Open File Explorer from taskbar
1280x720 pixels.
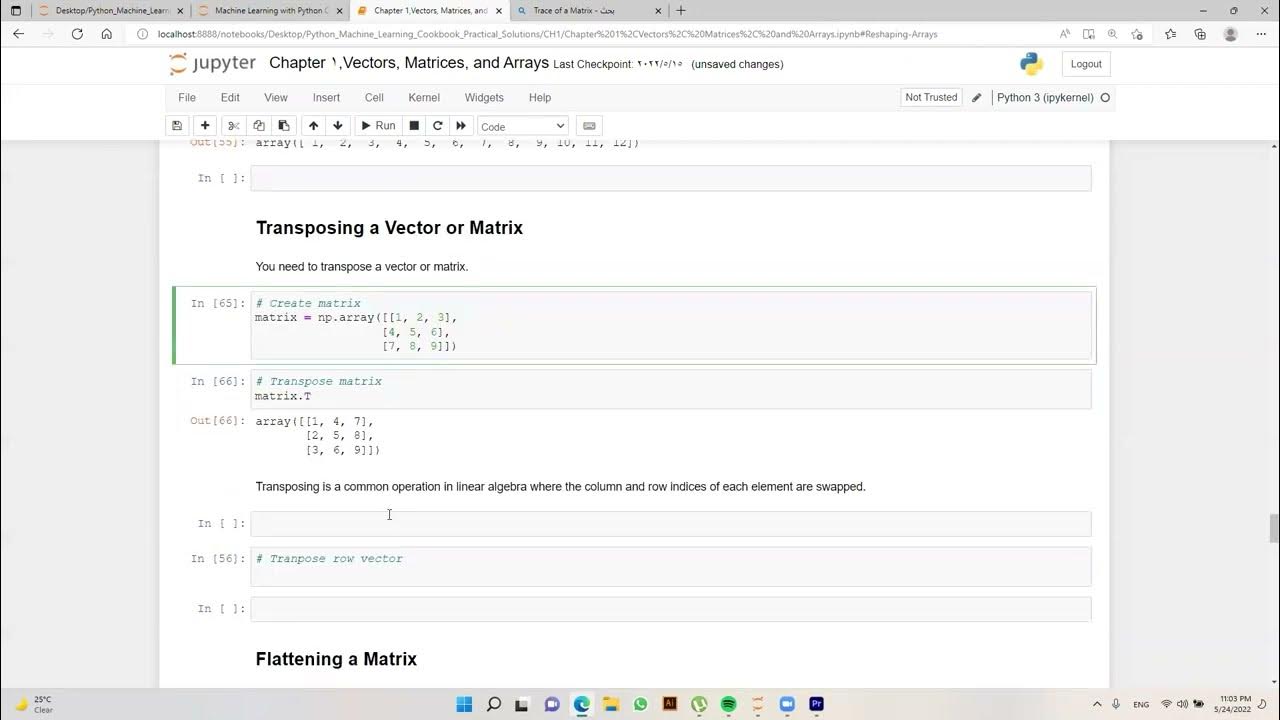(611, 704)
